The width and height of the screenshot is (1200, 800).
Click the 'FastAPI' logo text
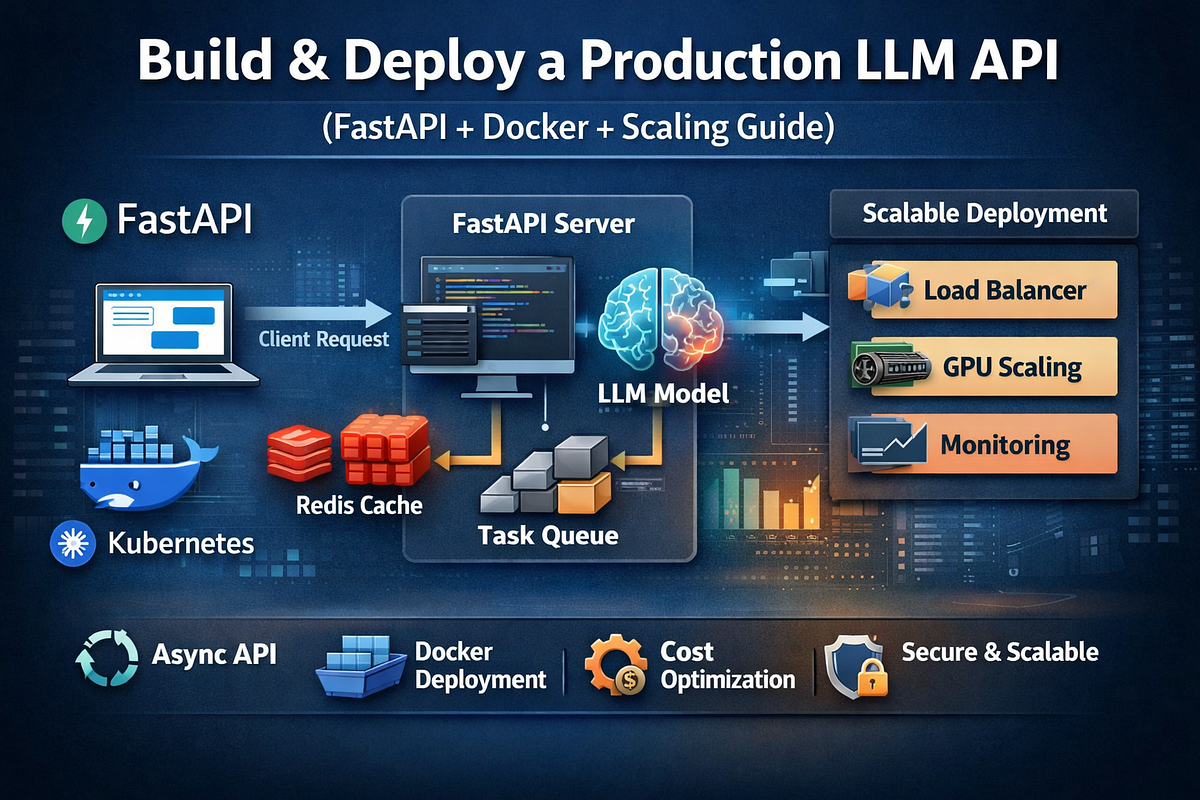(183, 219)
